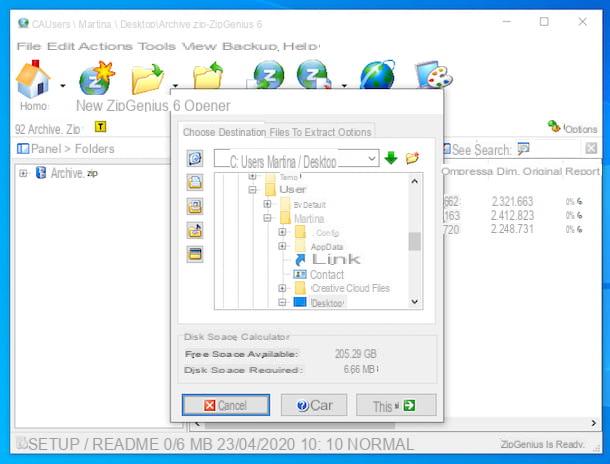Close the search bar with X button

click(591, 148)
